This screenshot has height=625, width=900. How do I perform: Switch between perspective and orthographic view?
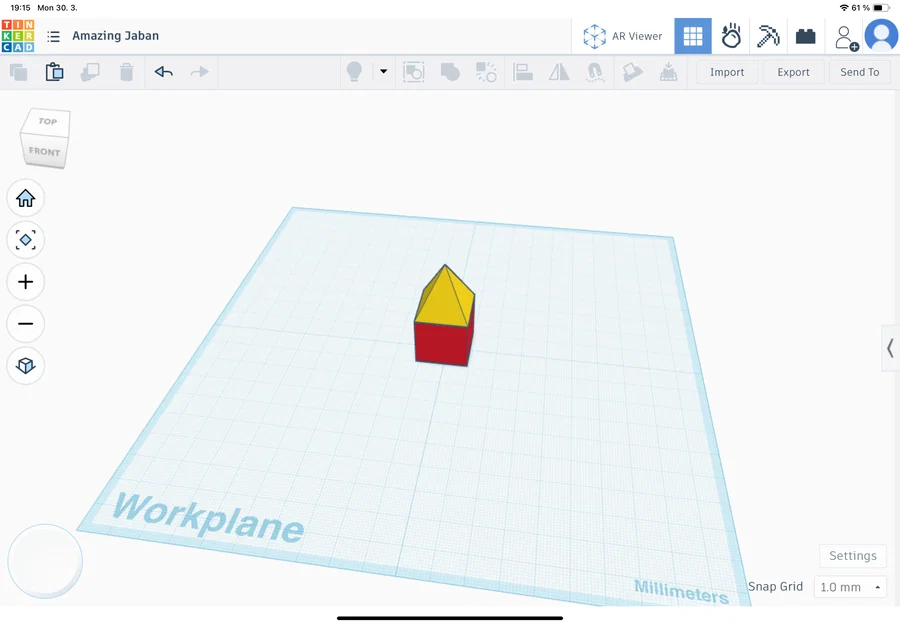click(25, 365)
